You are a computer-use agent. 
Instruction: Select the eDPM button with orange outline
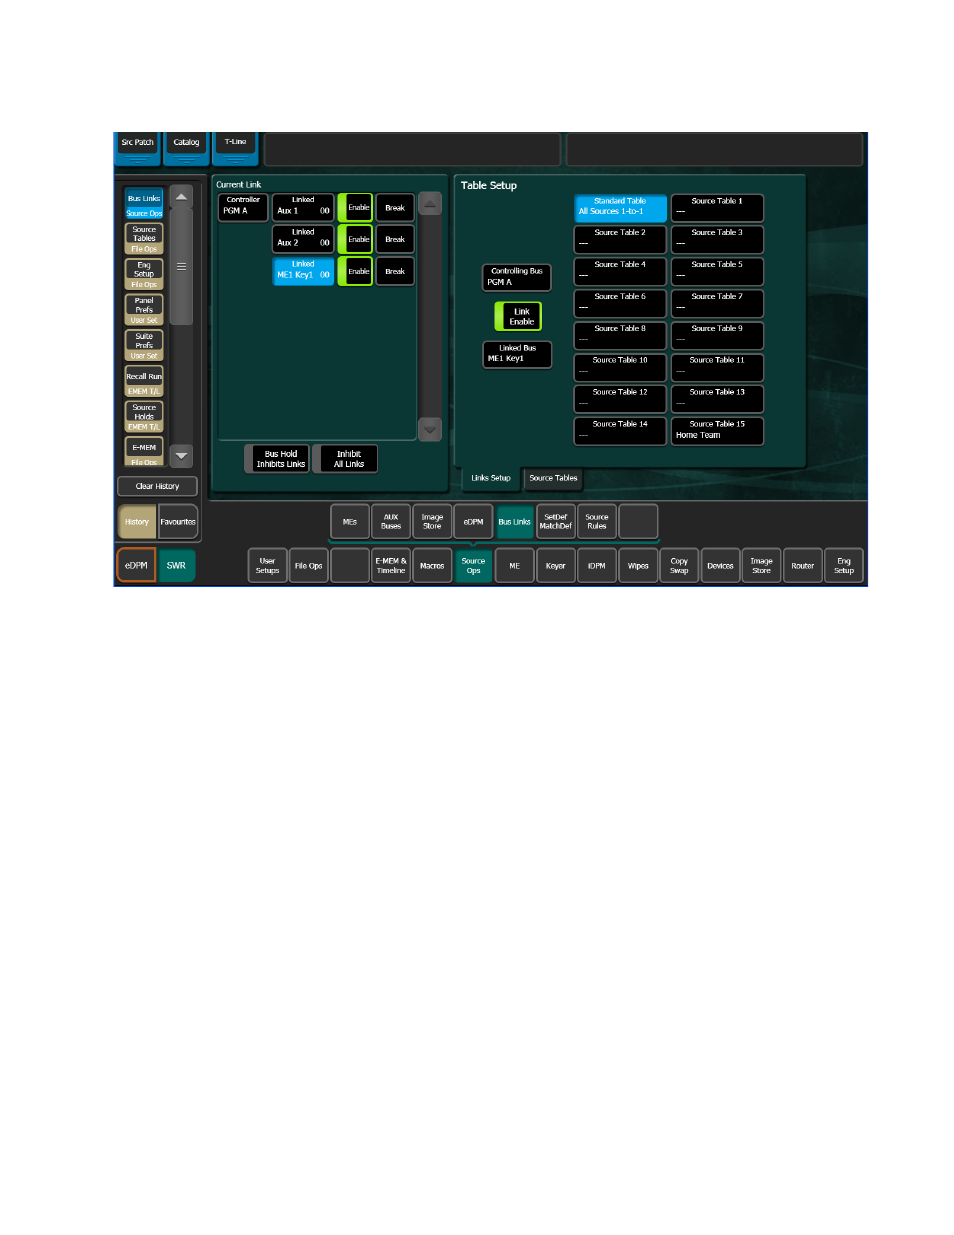[136, 566]
